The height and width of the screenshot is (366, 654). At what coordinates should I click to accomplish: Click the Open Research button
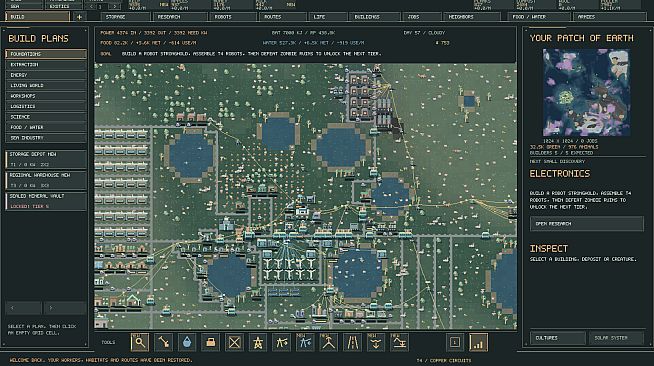(586, 224)
